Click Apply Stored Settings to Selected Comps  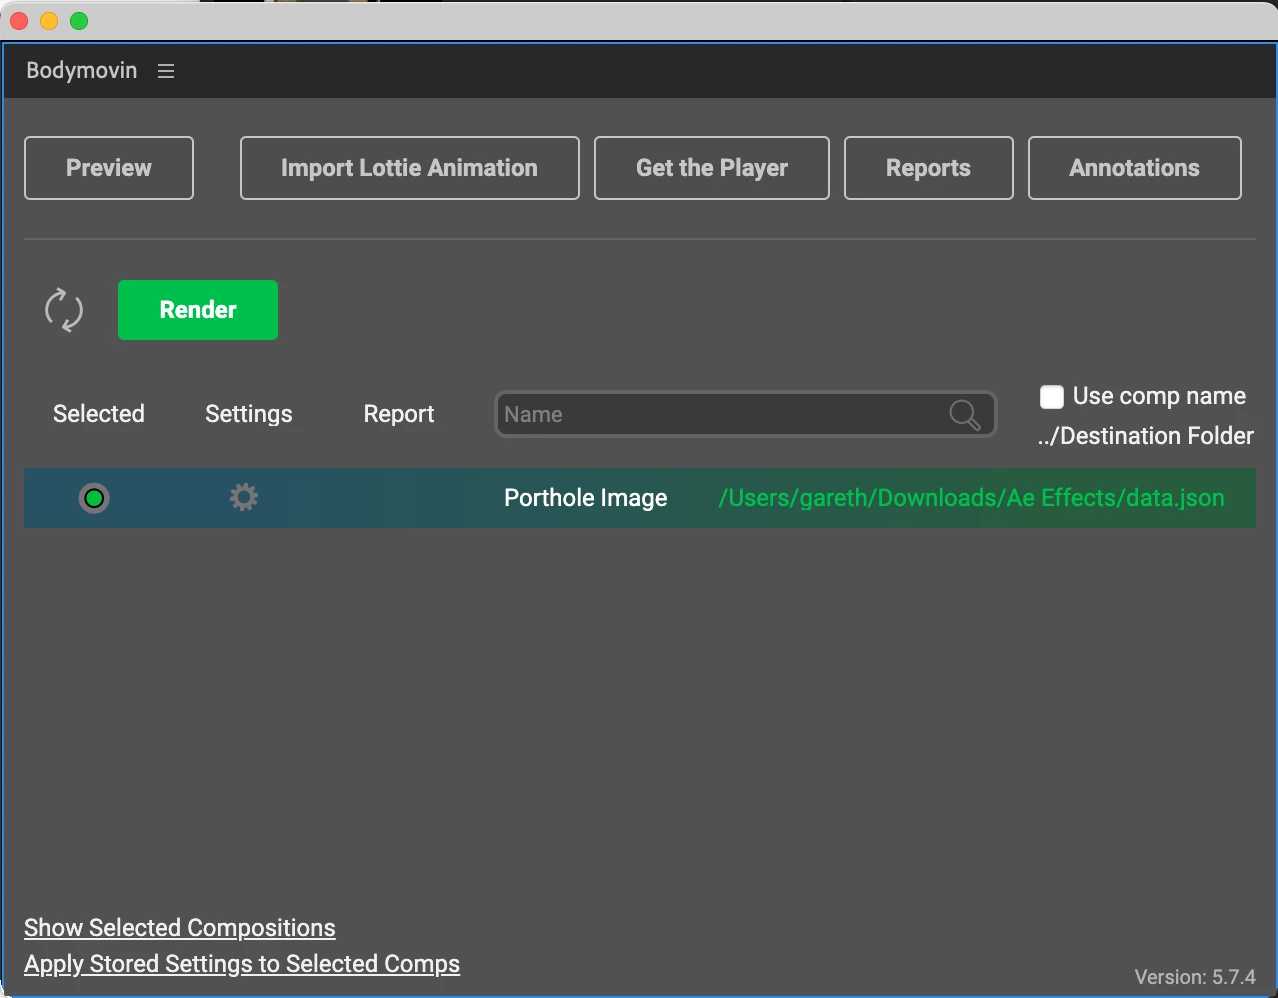242,964
